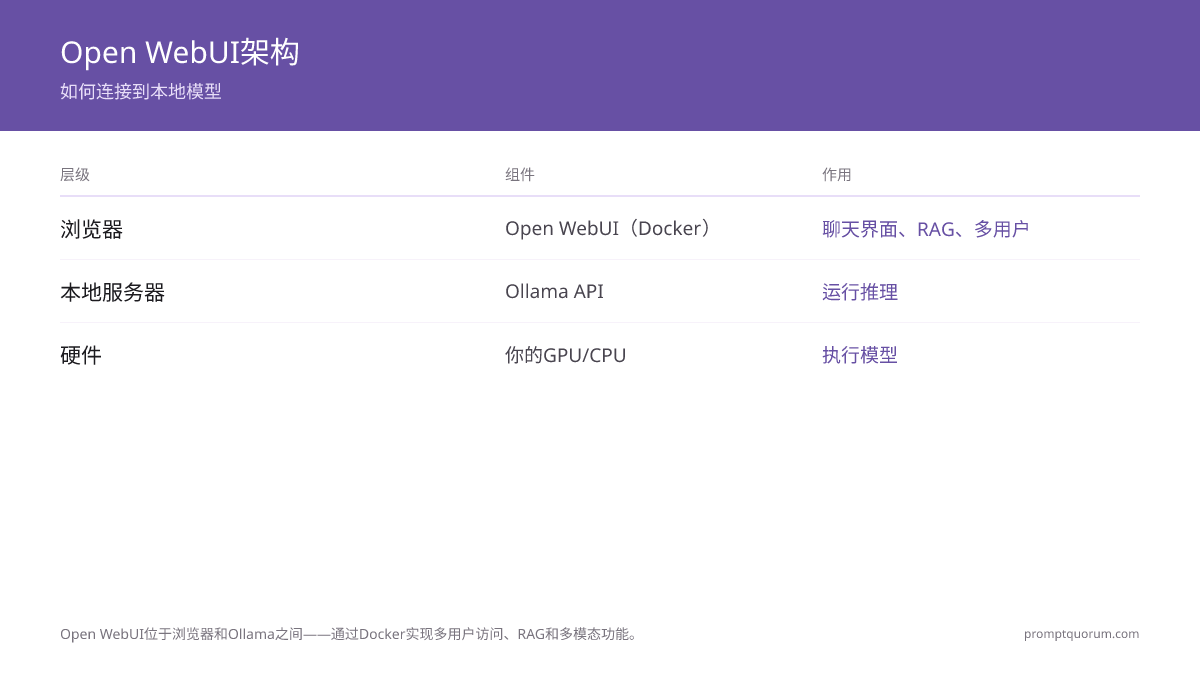This screenshot has height=675, width=1200.
Task: Click the cell 'Ollama API'
Action: 554,292
